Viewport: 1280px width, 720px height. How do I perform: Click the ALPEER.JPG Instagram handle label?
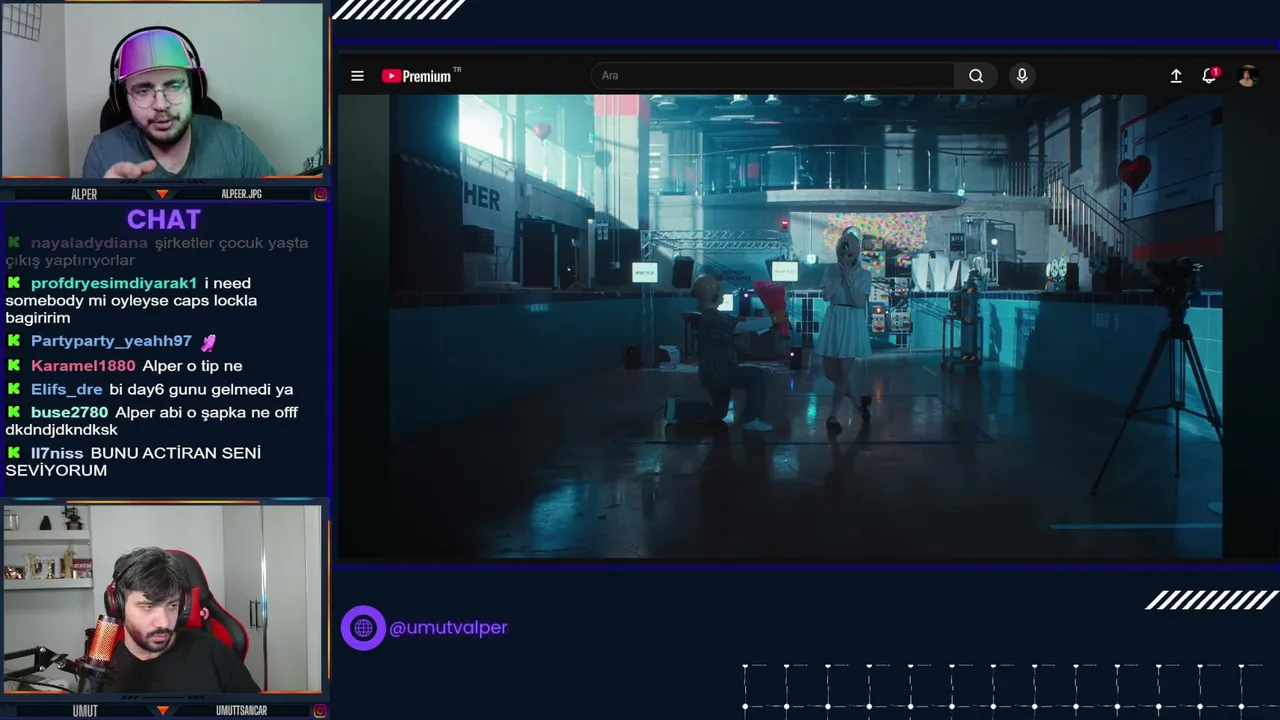[x=241, y=194]
